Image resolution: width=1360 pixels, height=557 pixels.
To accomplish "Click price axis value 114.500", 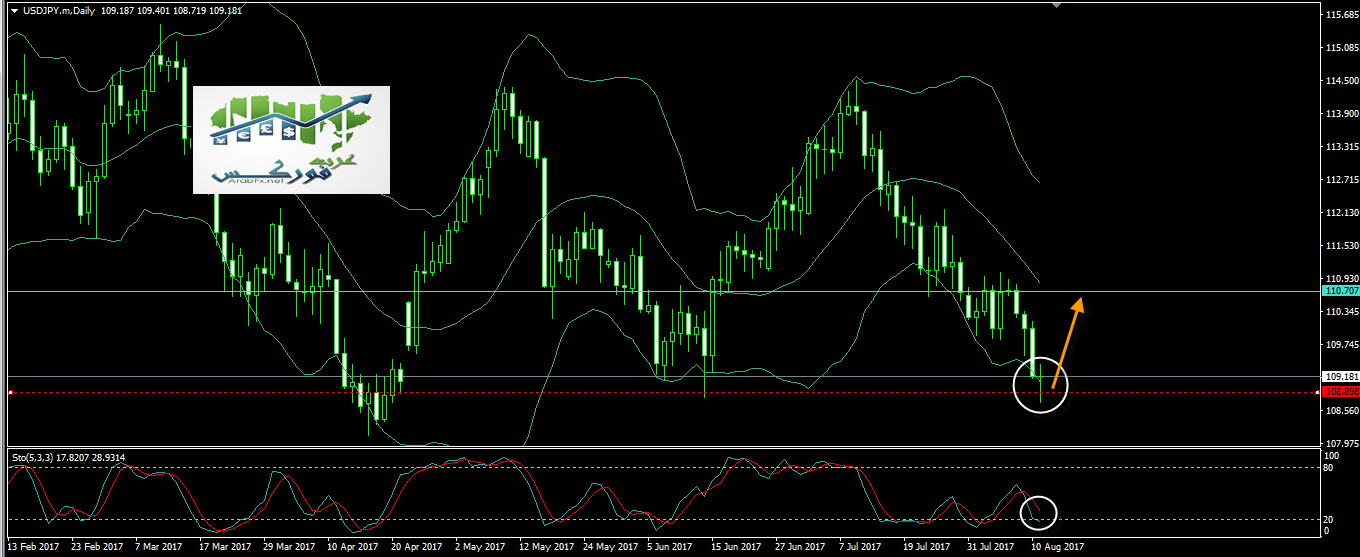I will coord(1341,81).
